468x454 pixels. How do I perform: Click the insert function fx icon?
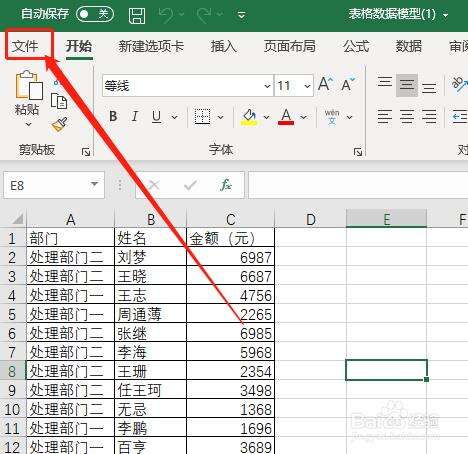[226, 184]
